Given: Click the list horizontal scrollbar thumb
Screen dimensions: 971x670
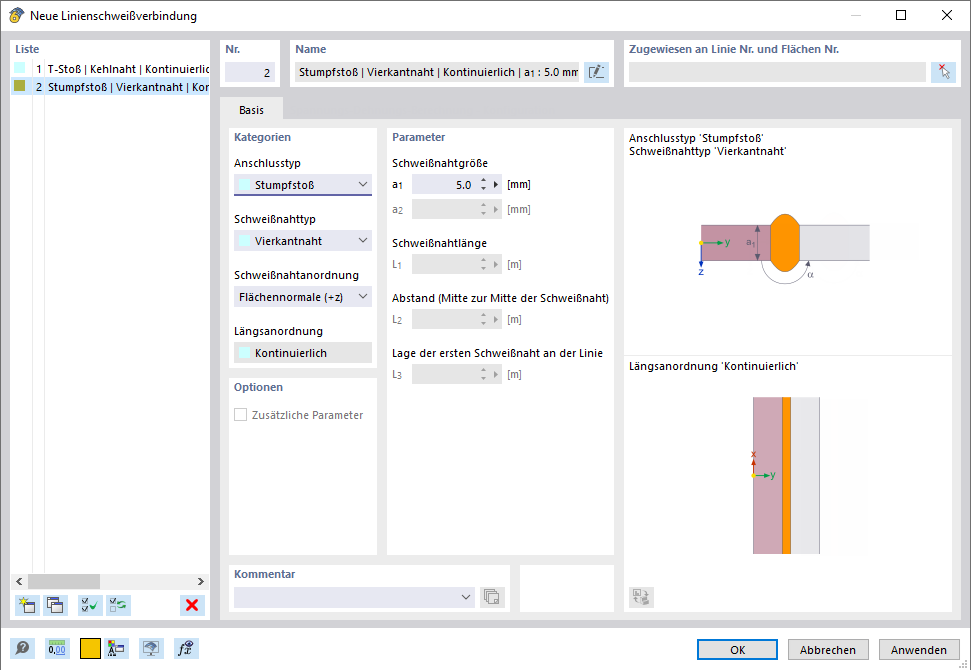Looking at the screenshot, I should [64, 581].
